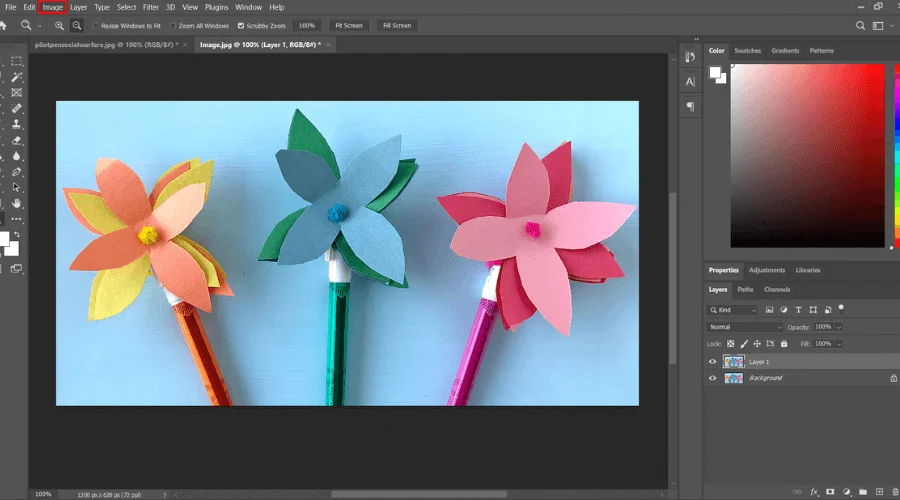Image resolution: width=900 pixels, height=500 pixels.
Task: Close the Image.jpg document tab
Action: click(328, 45)
